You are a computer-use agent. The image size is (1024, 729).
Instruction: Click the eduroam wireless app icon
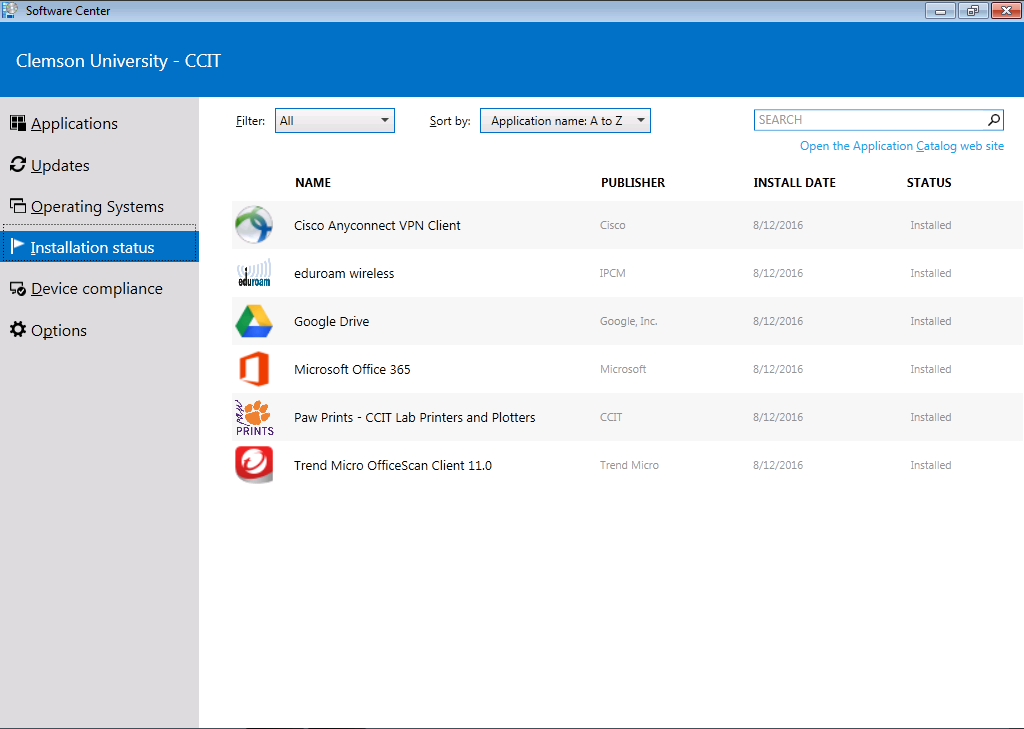(x=254, y=273)
